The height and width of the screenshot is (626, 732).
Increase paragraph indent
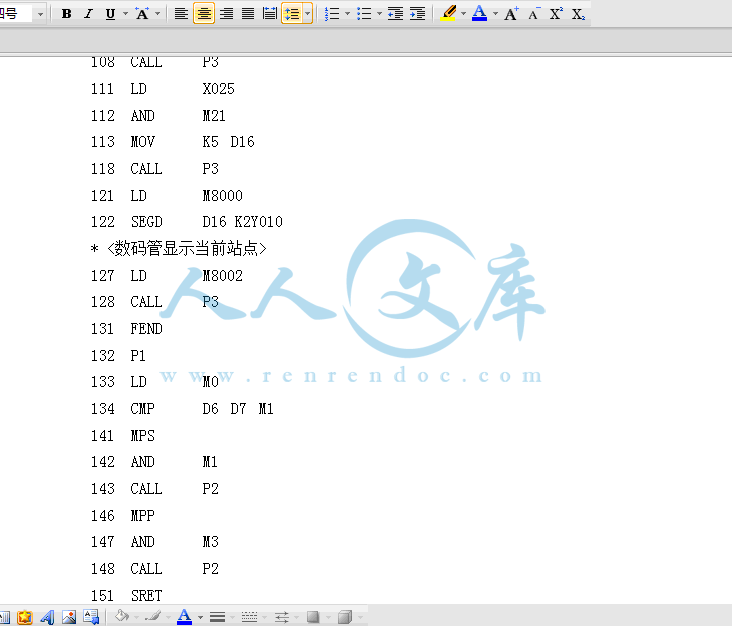click(417, 14)
